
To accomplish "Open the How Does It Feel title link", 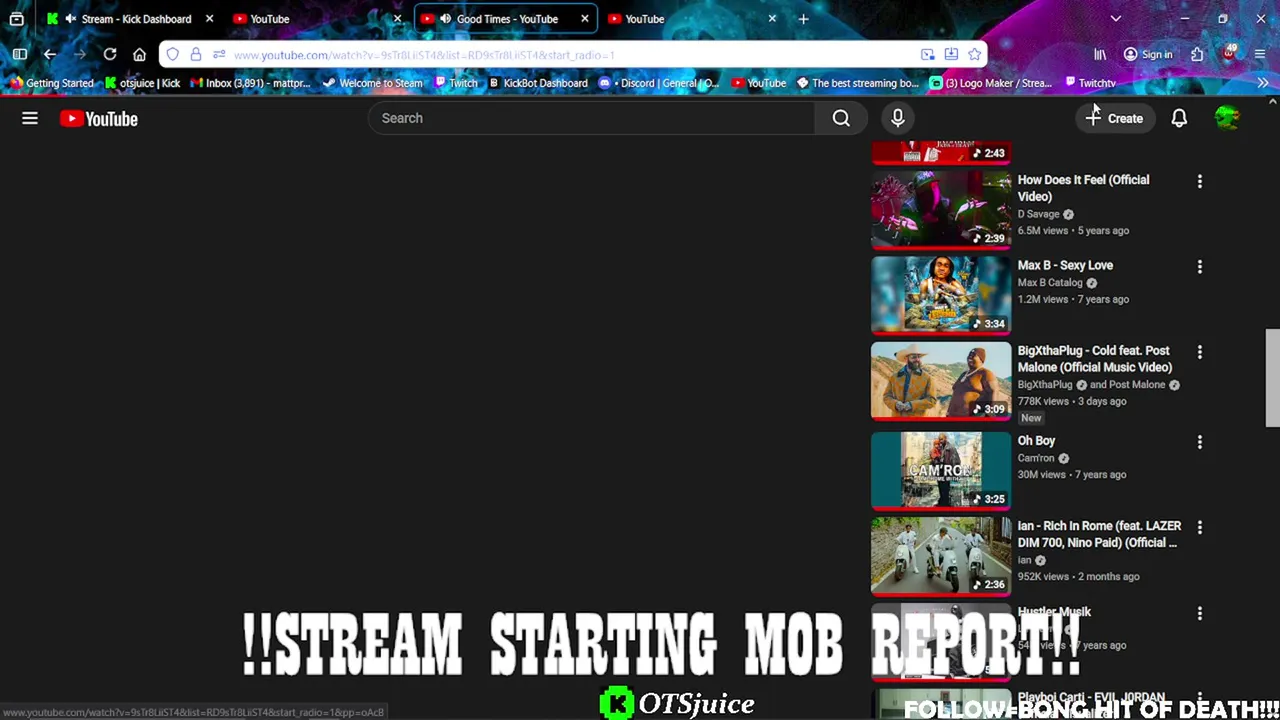I will [1083, 188].
